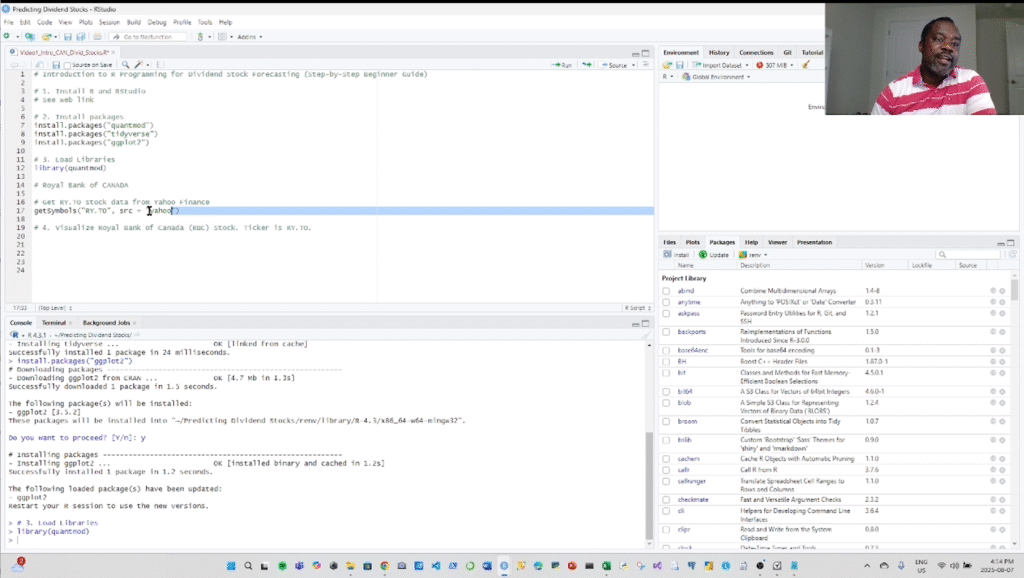Click the Source button in the editor

[x=617, y=65]
